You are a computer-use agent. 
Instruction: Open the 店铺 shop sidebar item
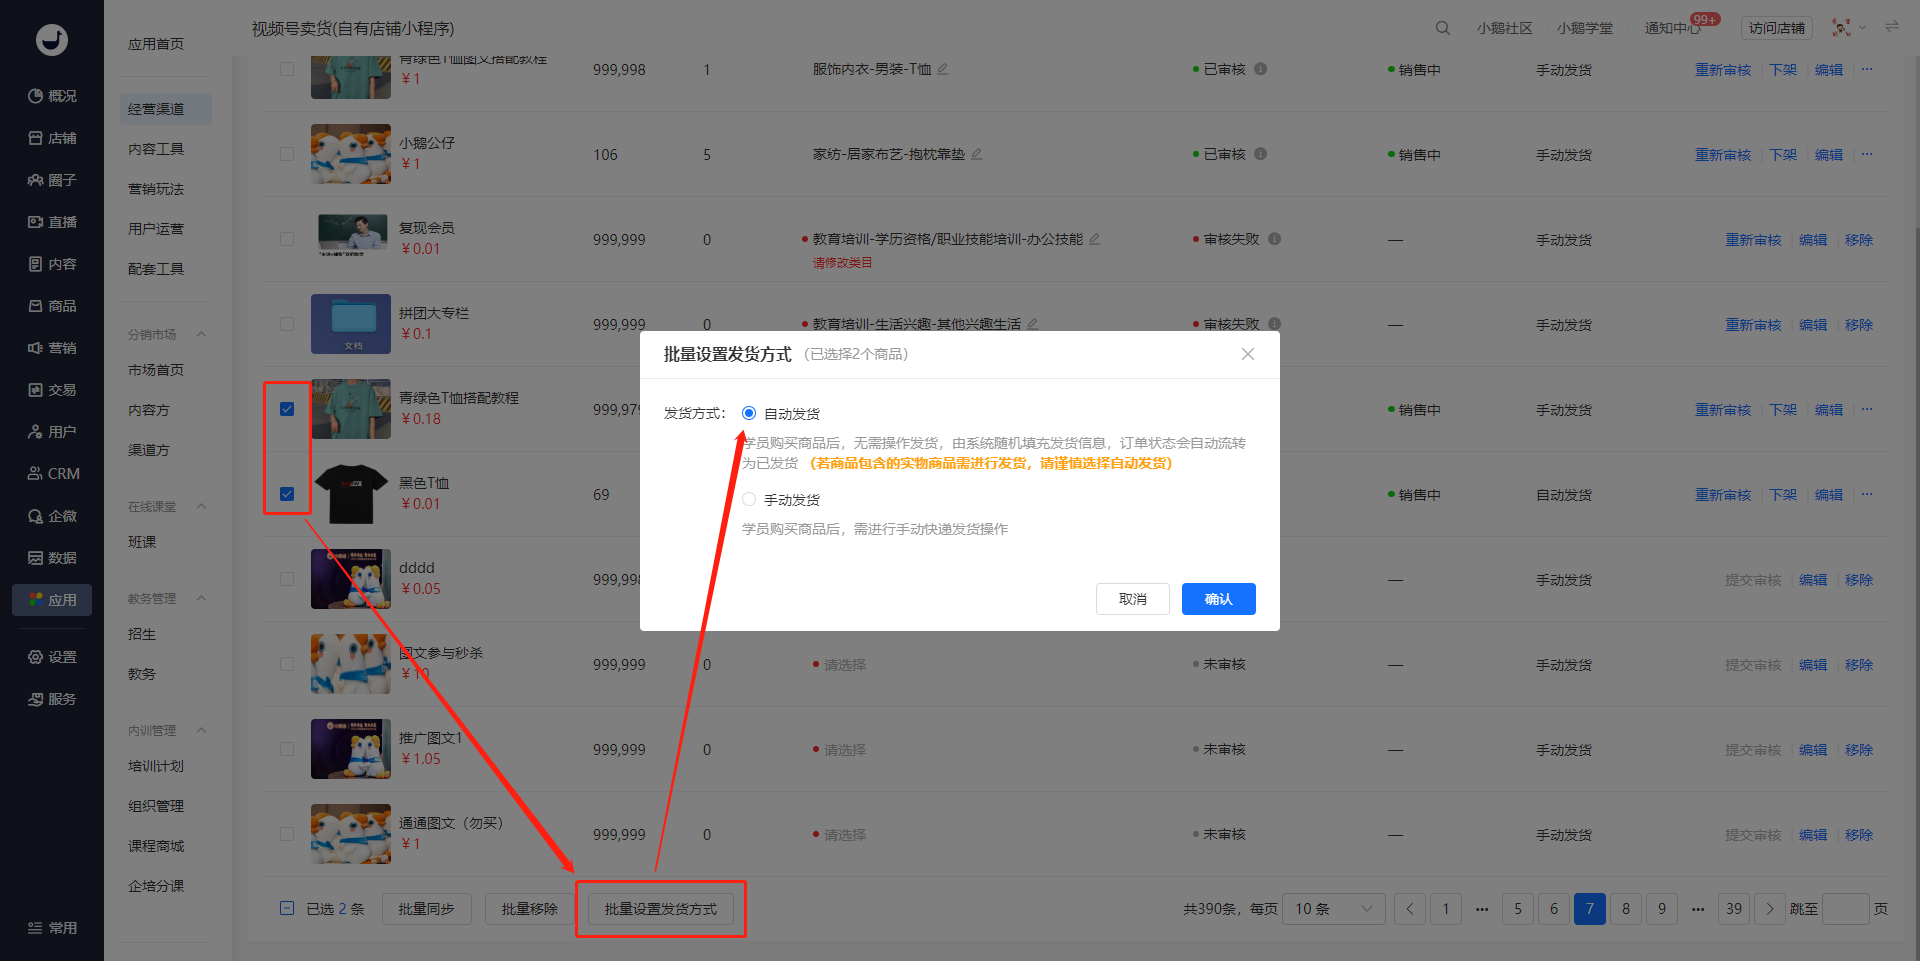tap(52, 138)
